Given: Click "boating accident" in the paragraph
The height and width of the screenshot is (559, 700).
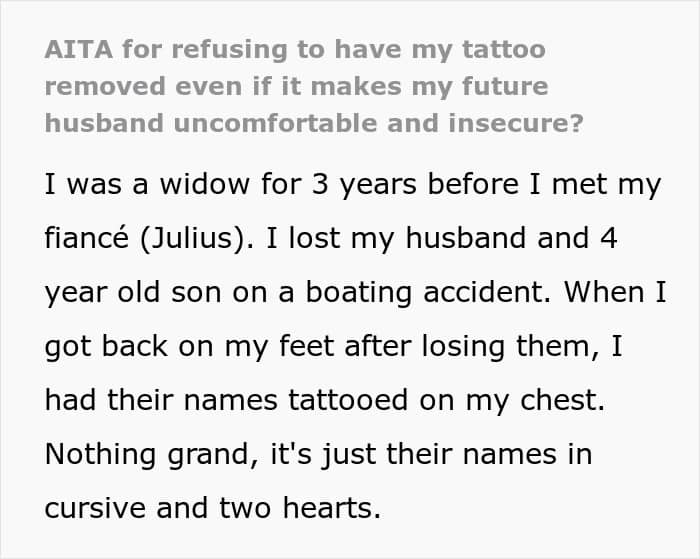Looking at the screenshot, I should [428, 292].
